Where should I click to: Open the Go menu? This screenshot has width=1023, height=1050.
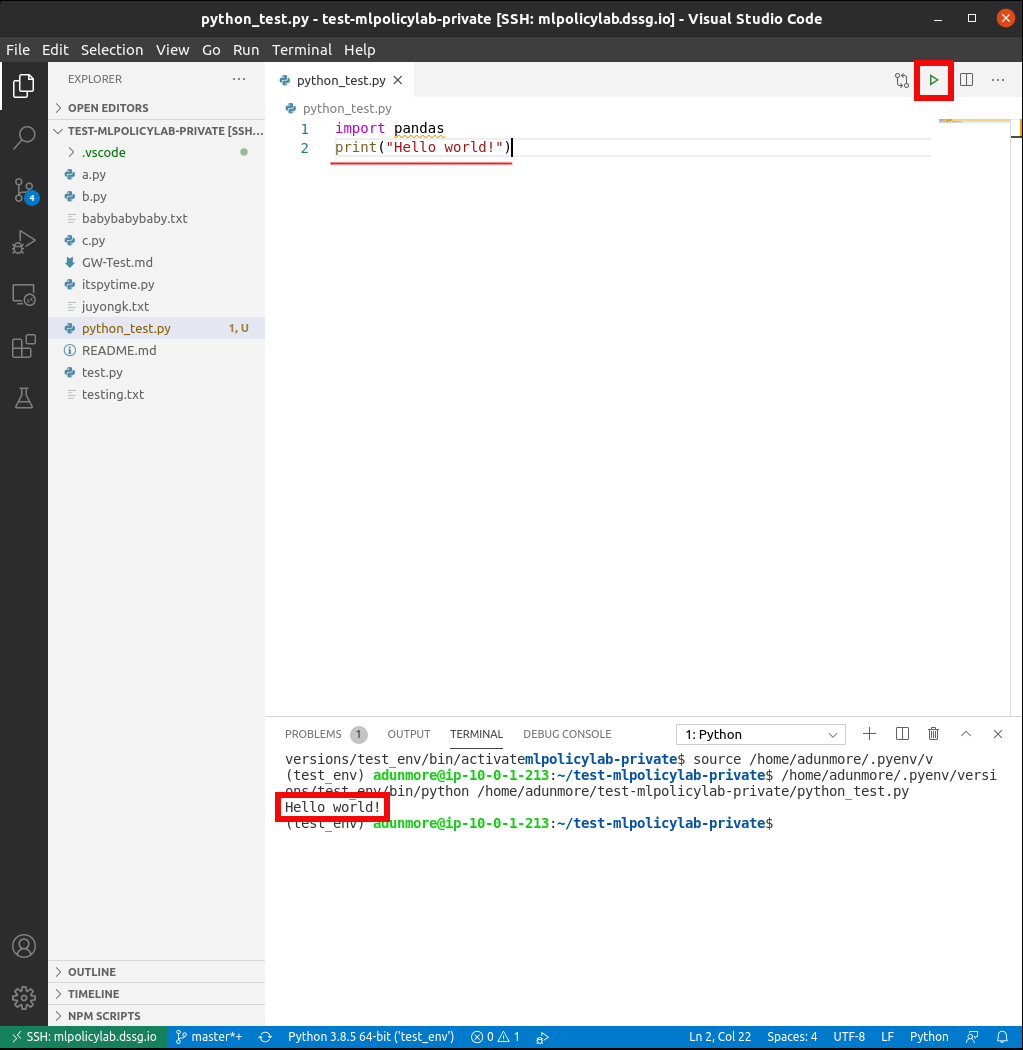[211, 50]
